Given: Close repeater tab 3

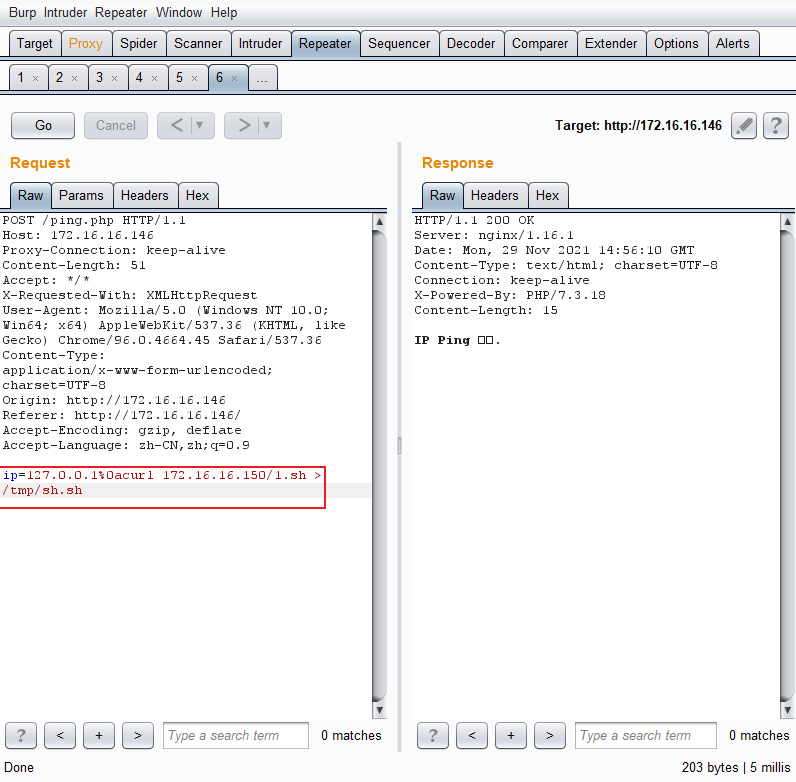Looking at the screenshot, I should coord(114,79).
